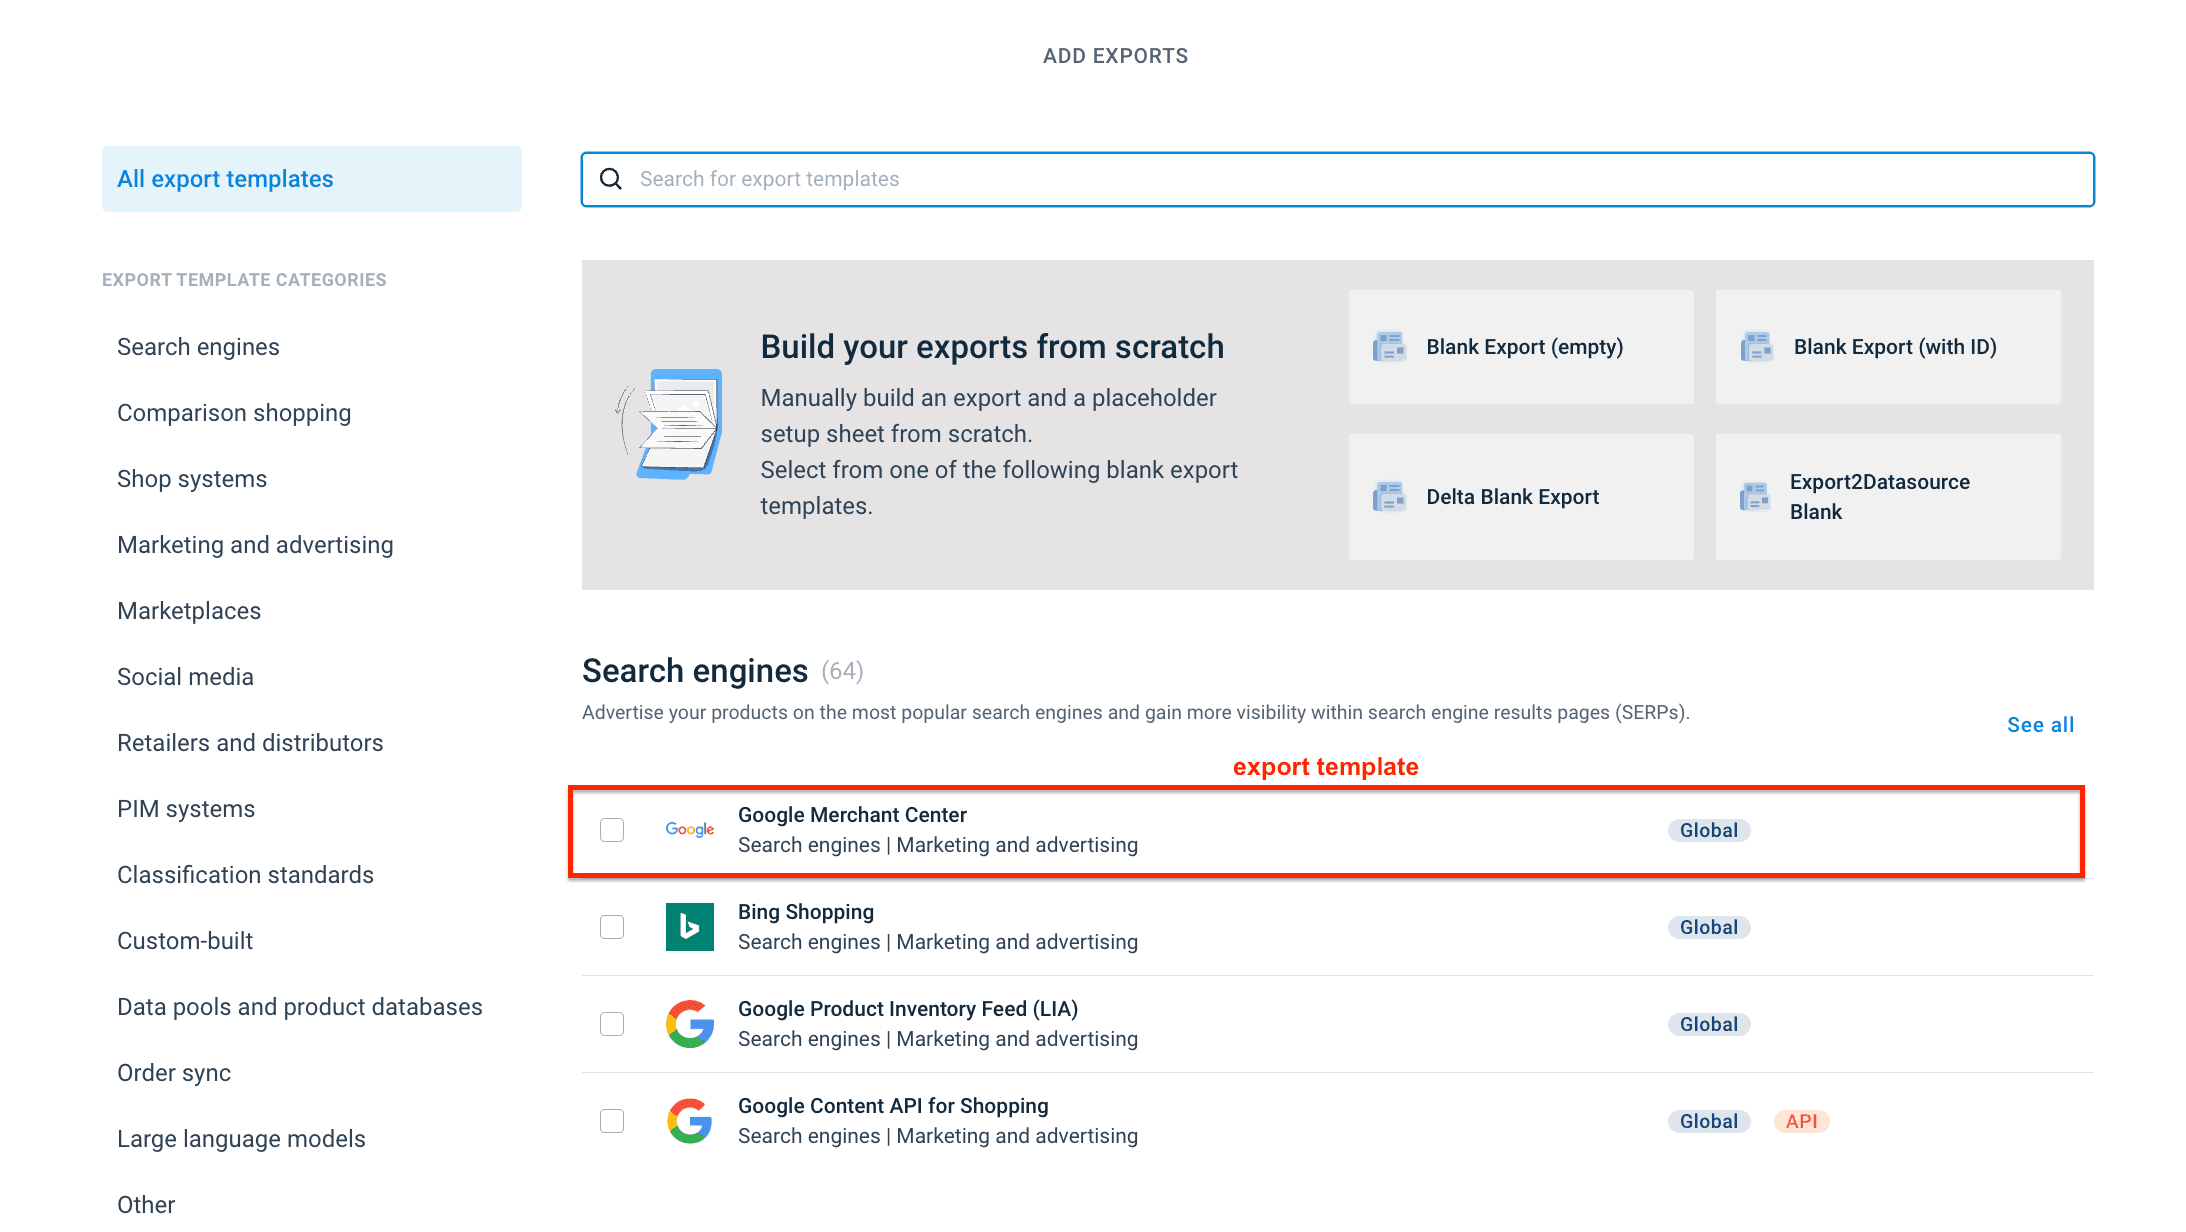Click the Google Merchant Center title
Screen dimensions: 2186x1232
pyautogui.click(x=852, y=815)
